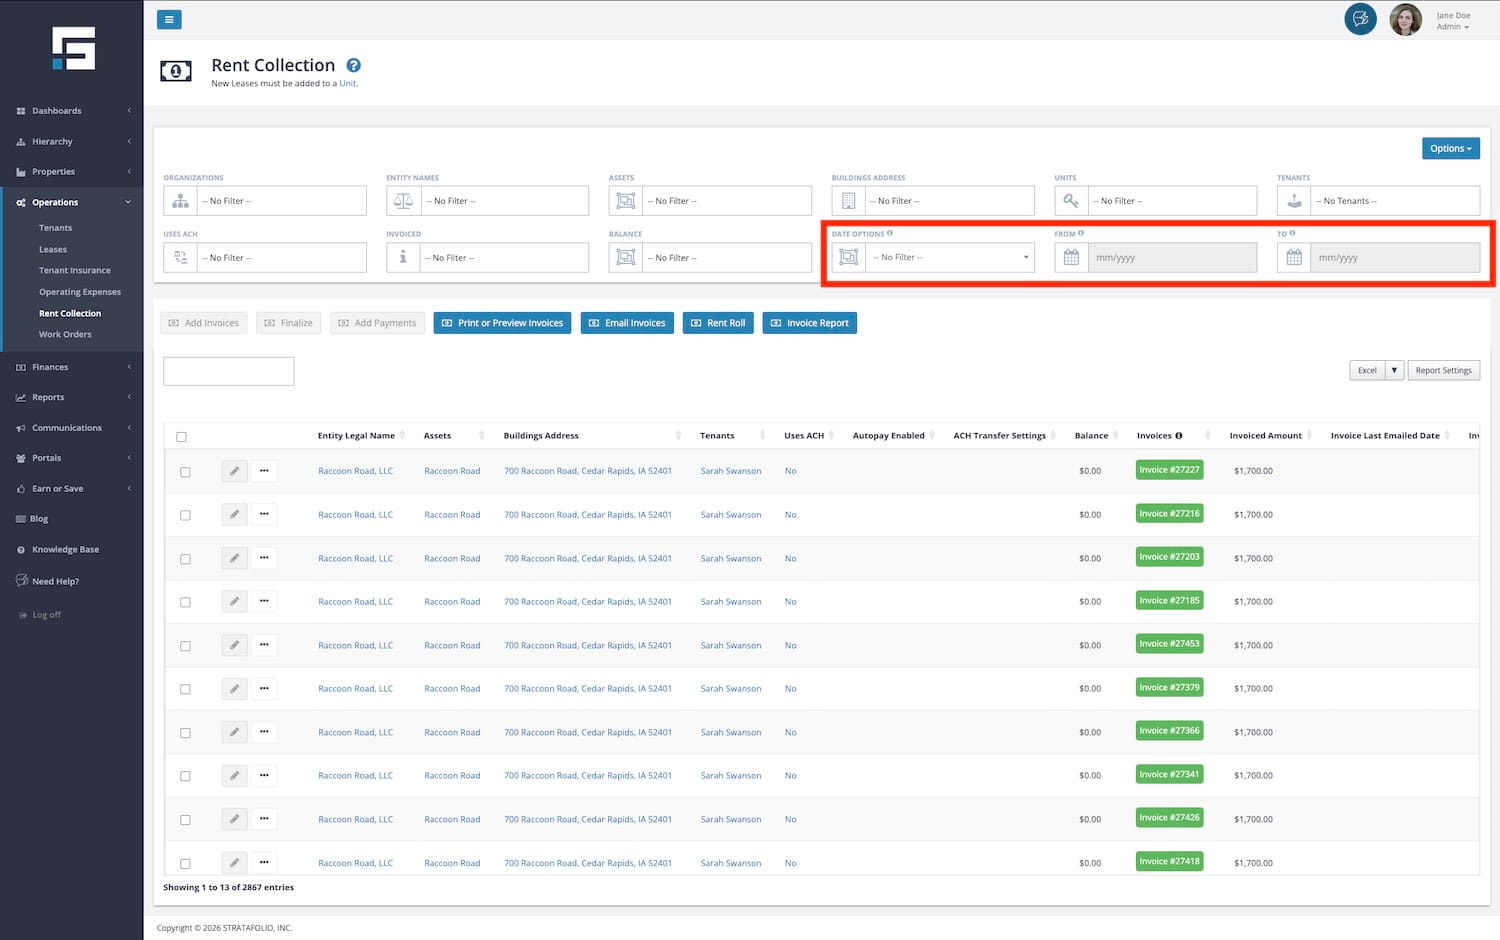Open Tenant Insurance in the sidebar
The width and height of the screenshot is (1500, 940).
(x=75, y=271)
